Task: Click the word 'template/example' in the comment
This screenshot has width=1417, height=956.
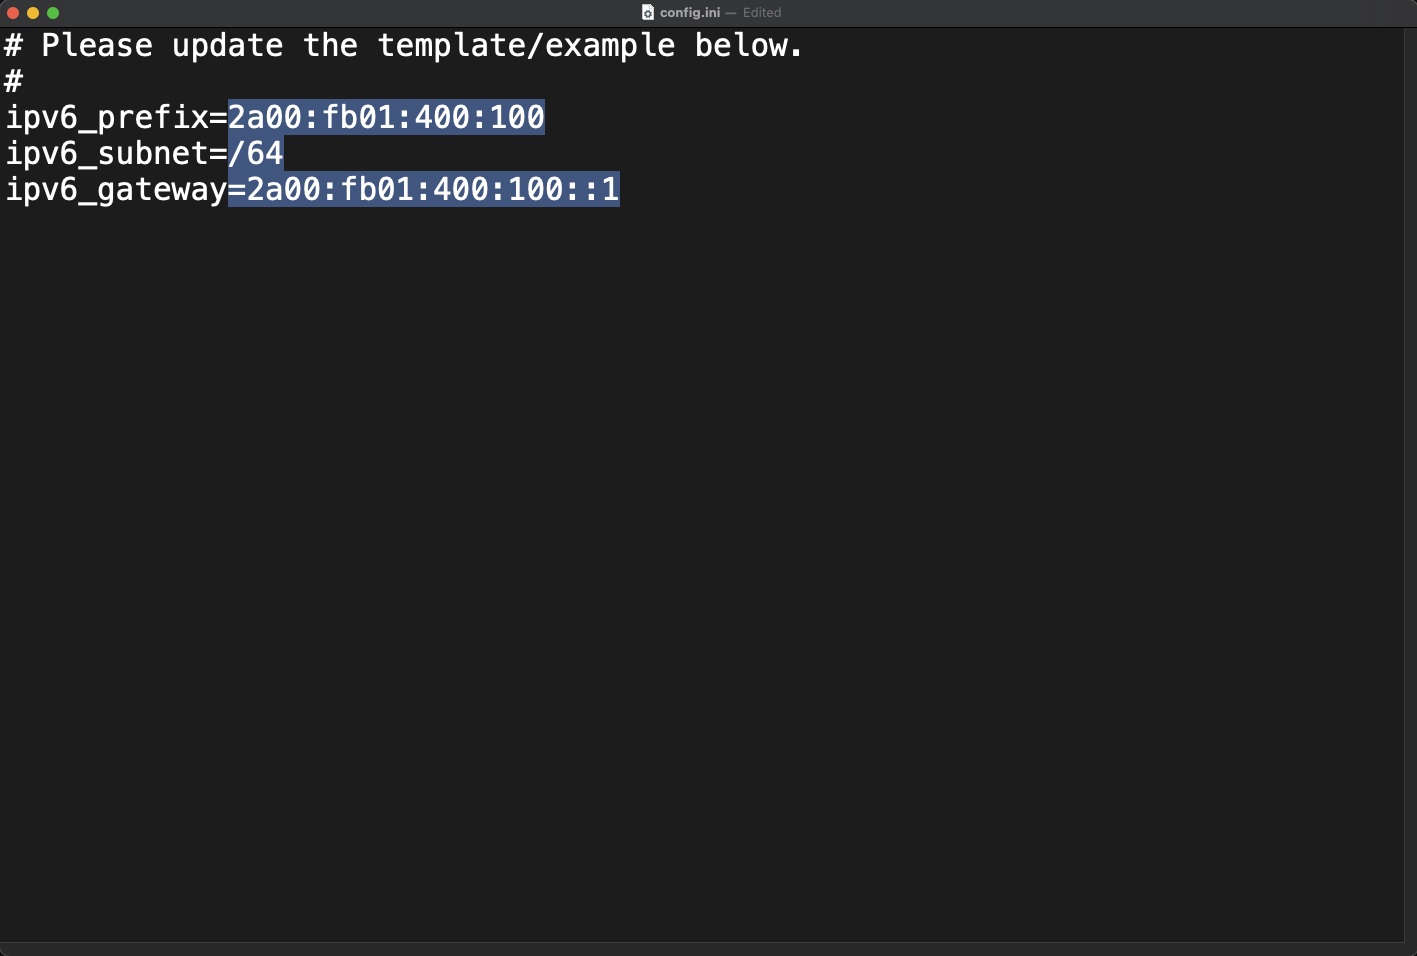Action: tap(526, 46)
